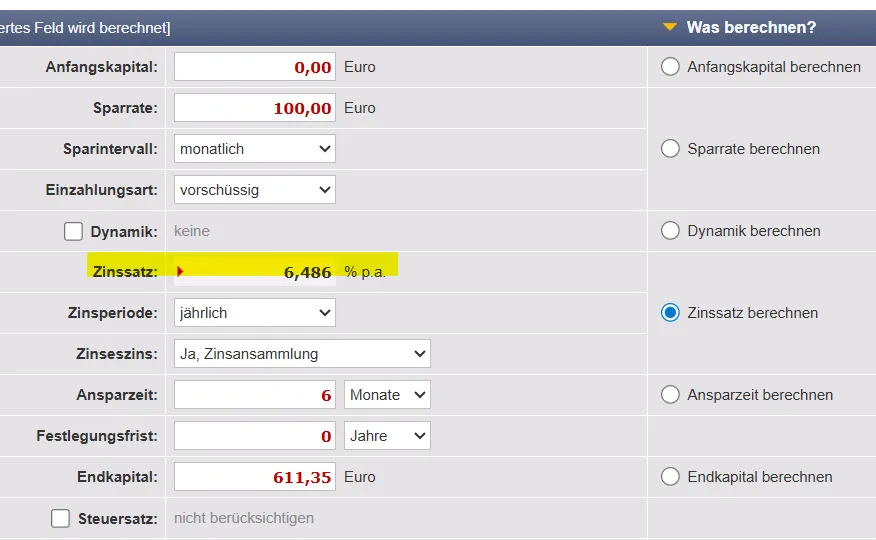
Task: Click the orange triangle beside 'Was berechnen?'
Action: click(670, 27)
